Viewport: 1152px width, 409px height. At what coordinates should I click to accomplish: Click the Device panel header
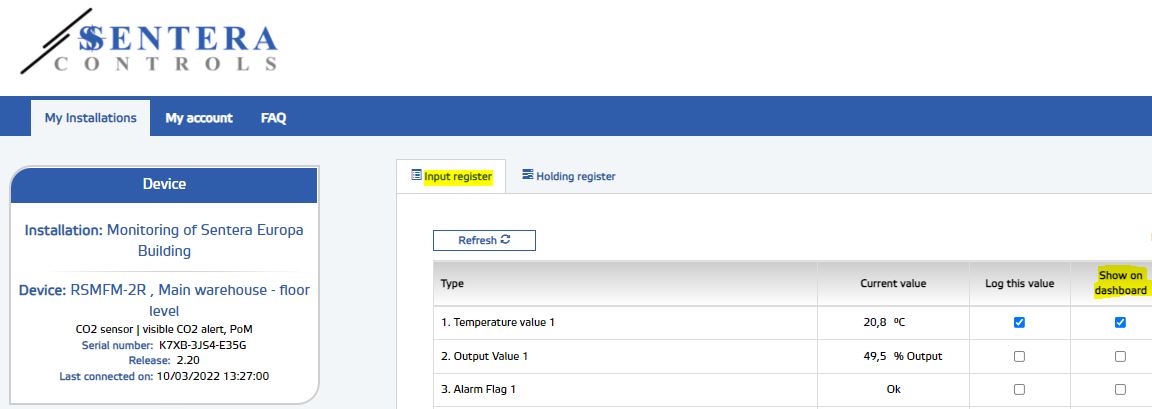(164, 184)
